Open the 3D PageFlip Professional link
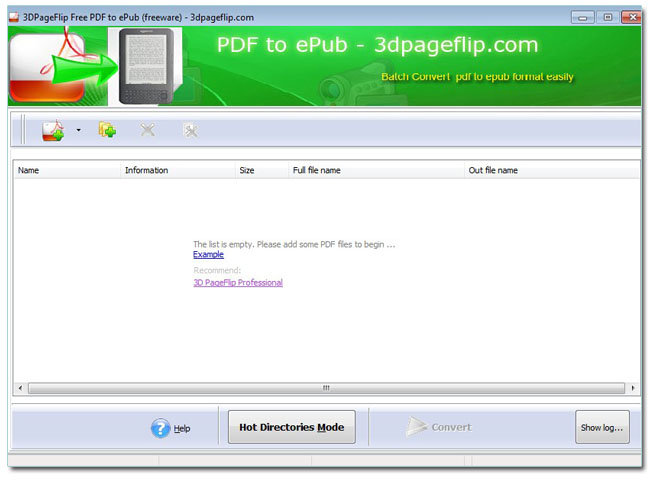650x484 pixels. tap(238, 283)
